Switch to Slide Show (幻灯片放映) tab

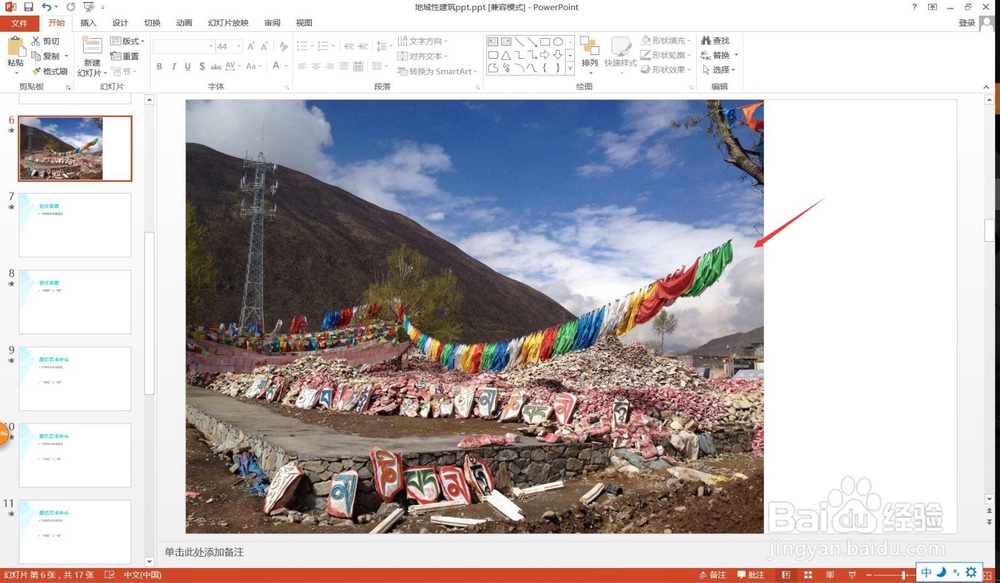(228, 23)
